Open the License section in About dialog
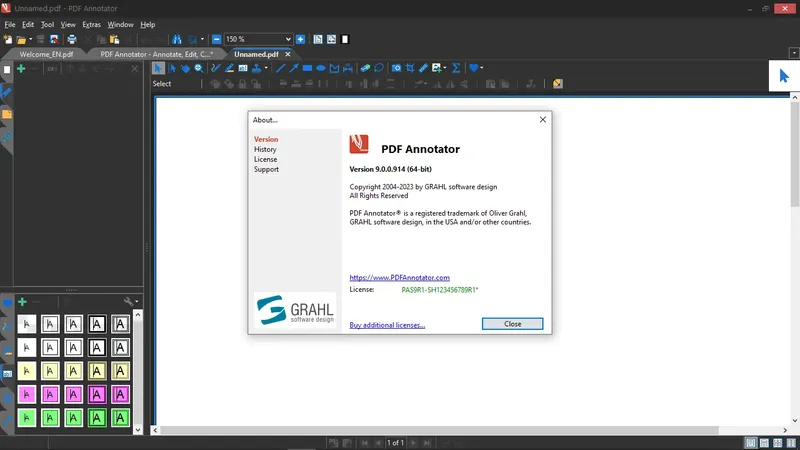 click(x=266, y=159)
